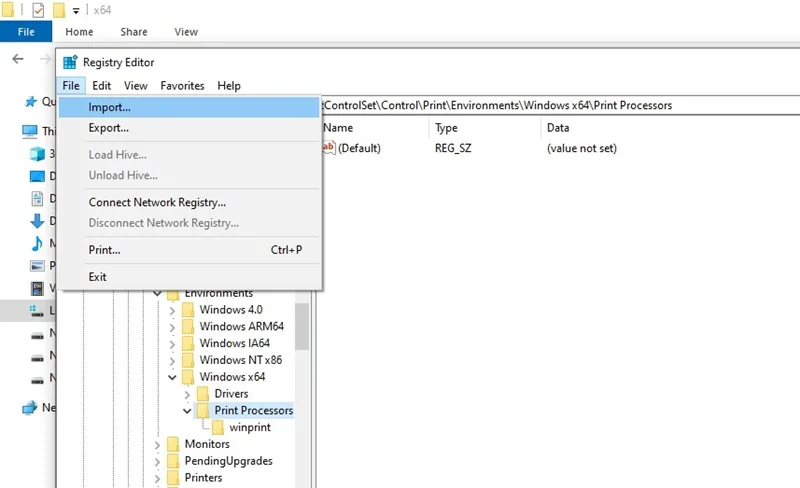This screenshot has width=800, height=488.
Task: Click the Drivers folder icon
Action: [203, 394]
